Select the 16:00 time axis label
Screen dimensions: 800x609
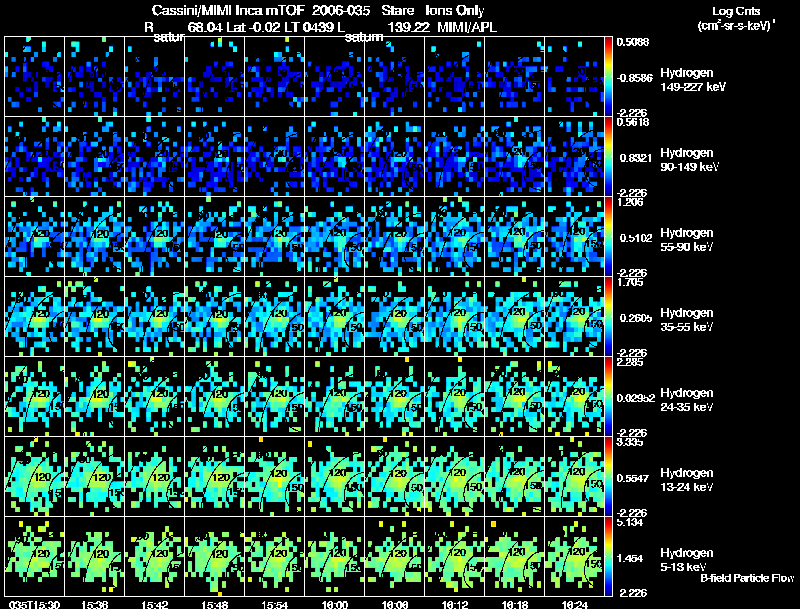[x=334, y=604]
